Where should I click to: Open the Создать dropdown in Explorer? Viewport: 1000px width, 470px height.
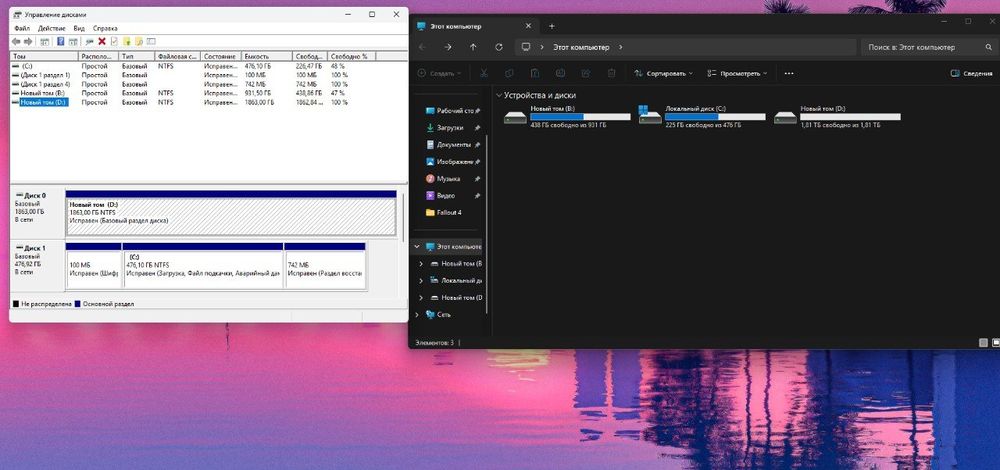tap(439, 73)
